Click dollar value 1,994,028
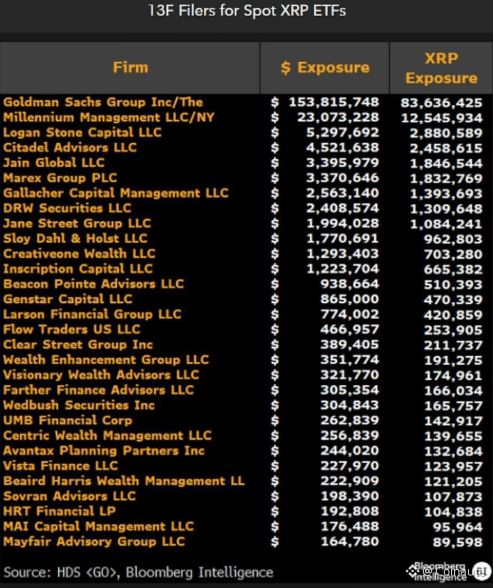The image size is (493, 588). coord(342,224)
